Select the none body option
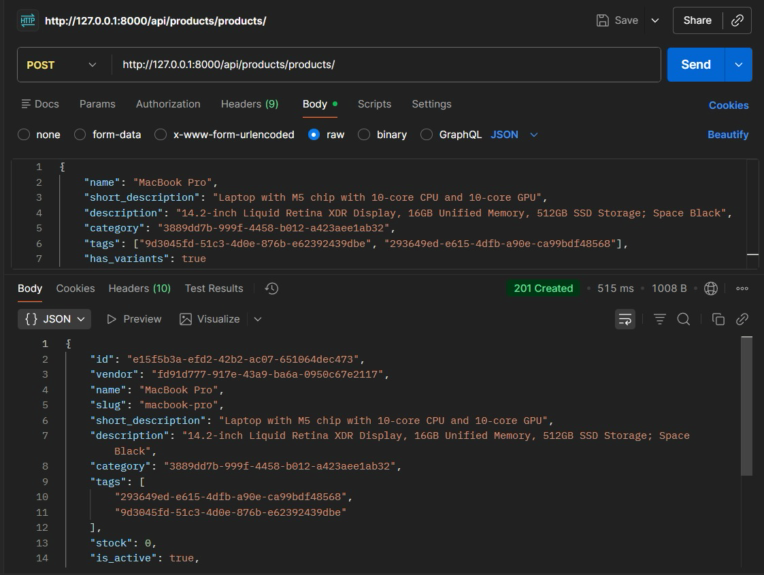This screenshot has height=575, width=764. tap(24, 134)
